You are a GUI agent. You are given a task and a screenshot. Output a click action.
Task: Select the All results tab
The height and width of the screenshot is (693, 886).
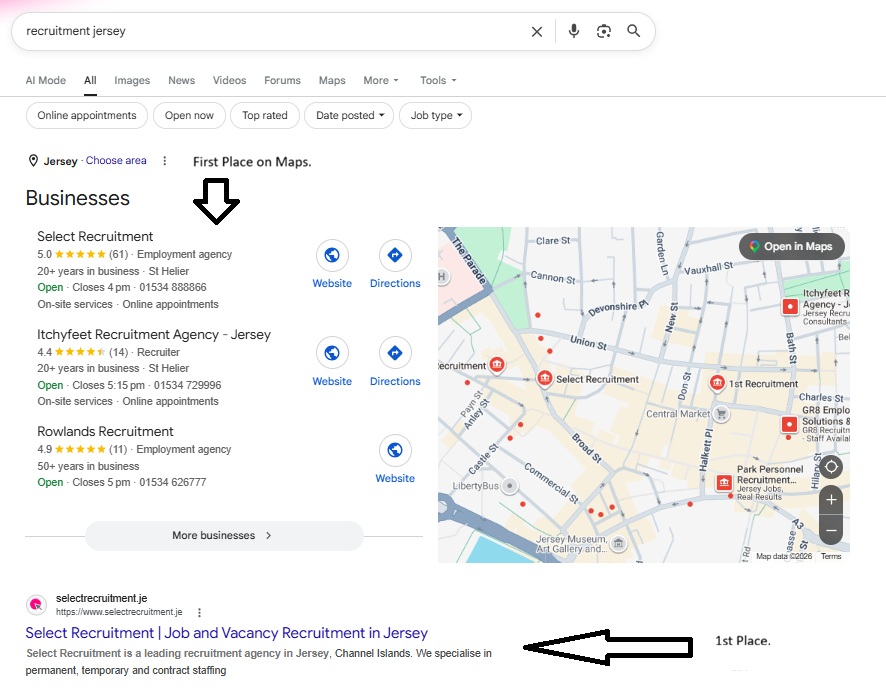90,80
